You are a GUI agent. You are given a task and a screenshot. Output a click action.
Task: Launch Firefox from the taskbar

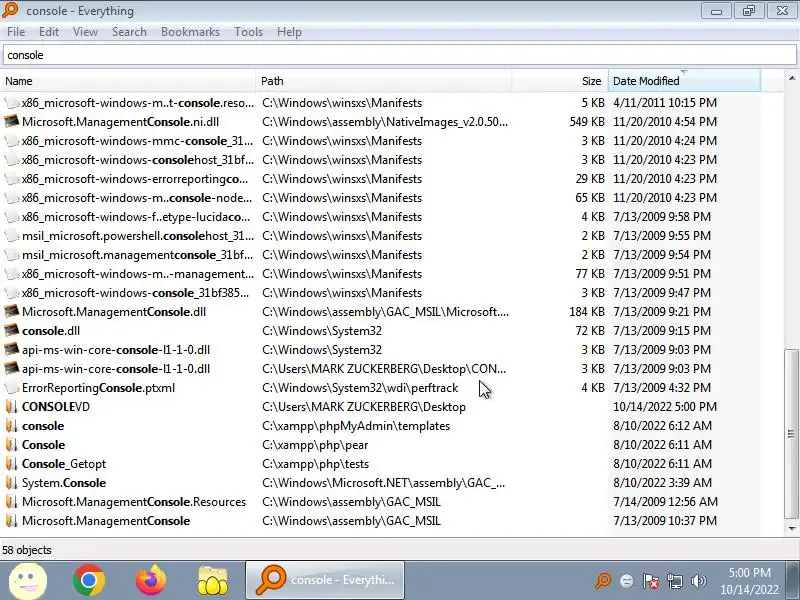[x=151, y=581]
